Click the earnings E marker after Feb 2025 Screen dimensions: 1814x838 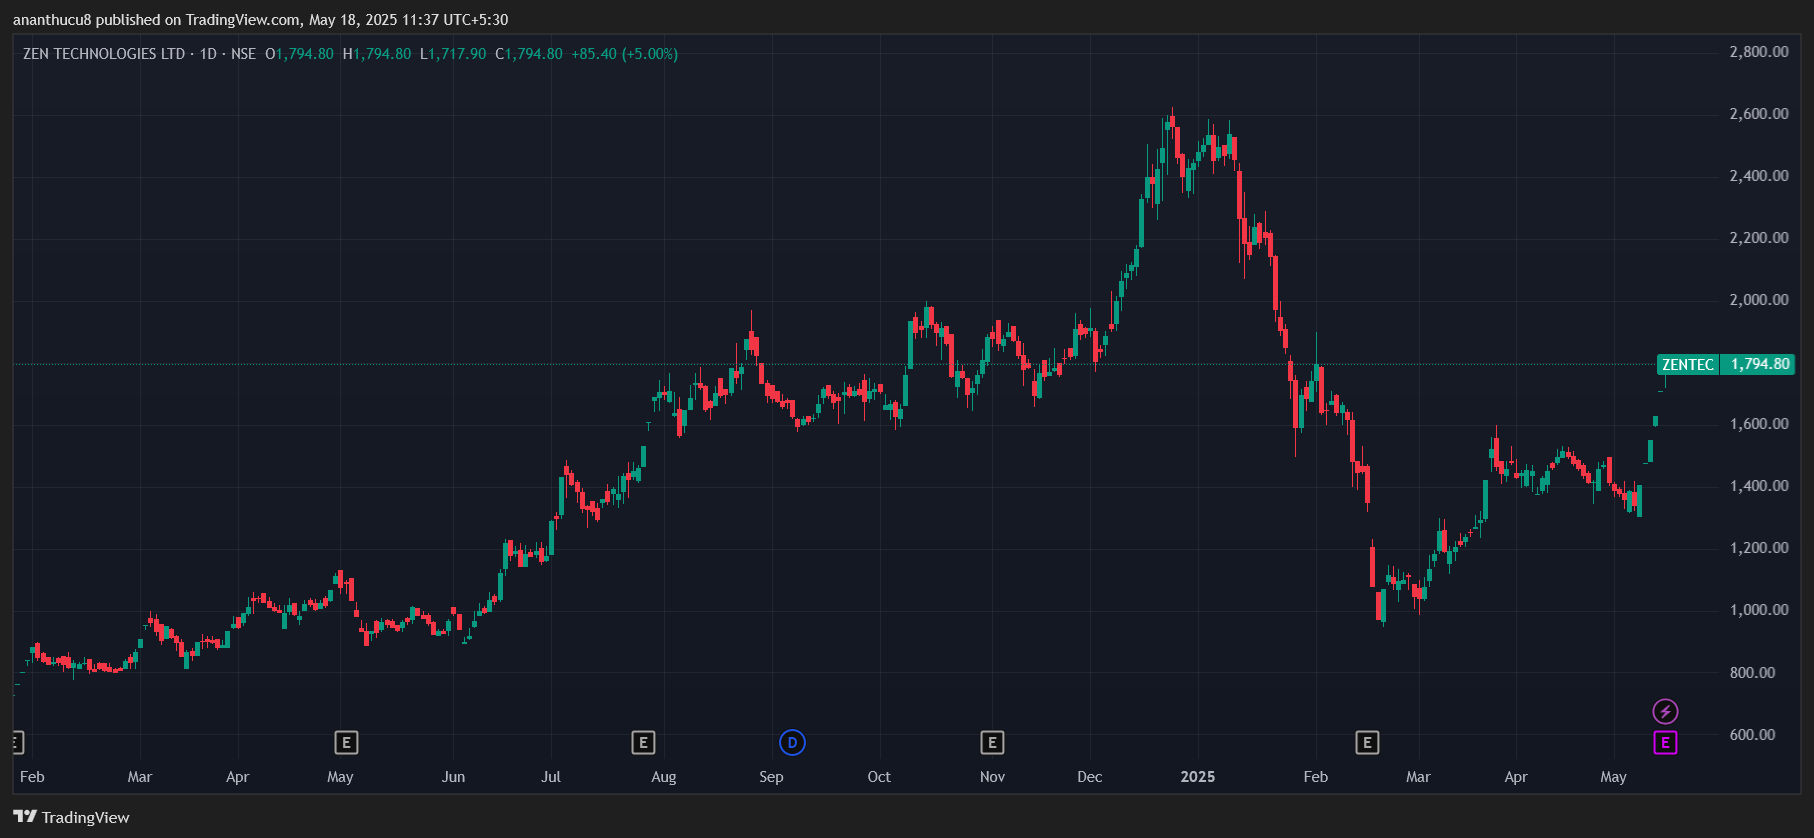tap(1367, 742)
